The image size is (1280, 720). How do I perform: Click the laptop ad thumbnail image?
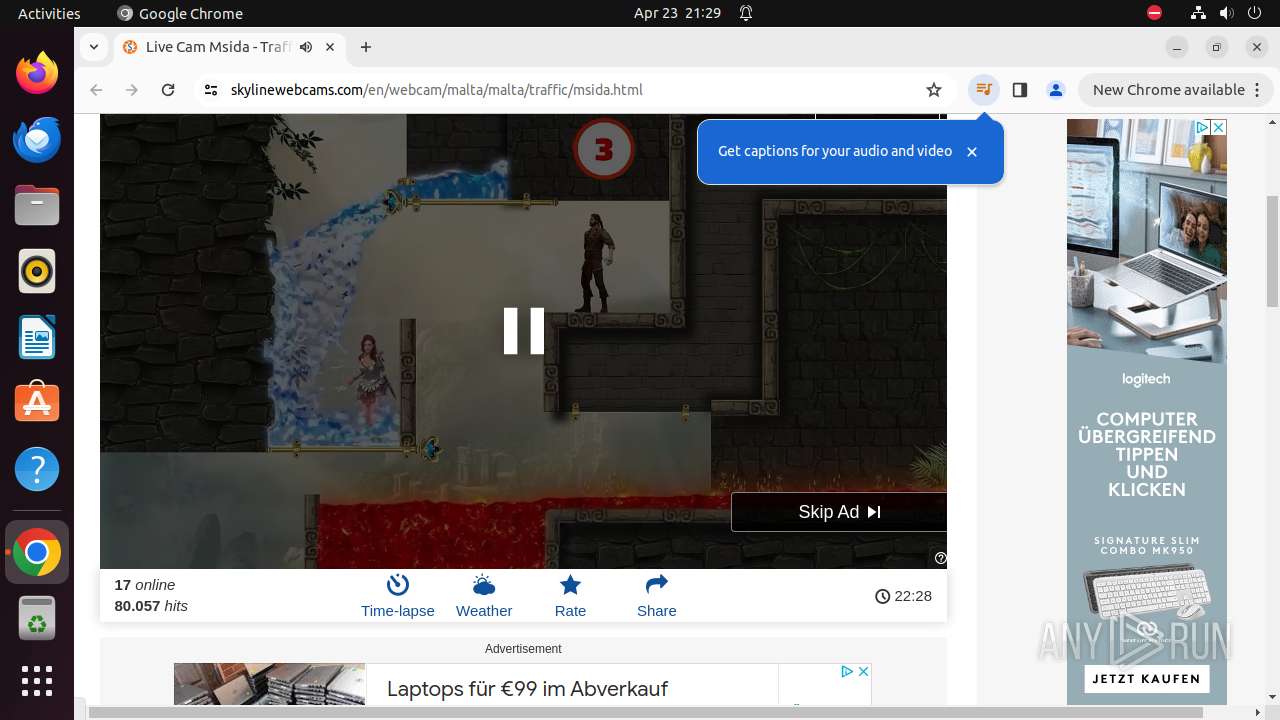[x=269, y=684]
